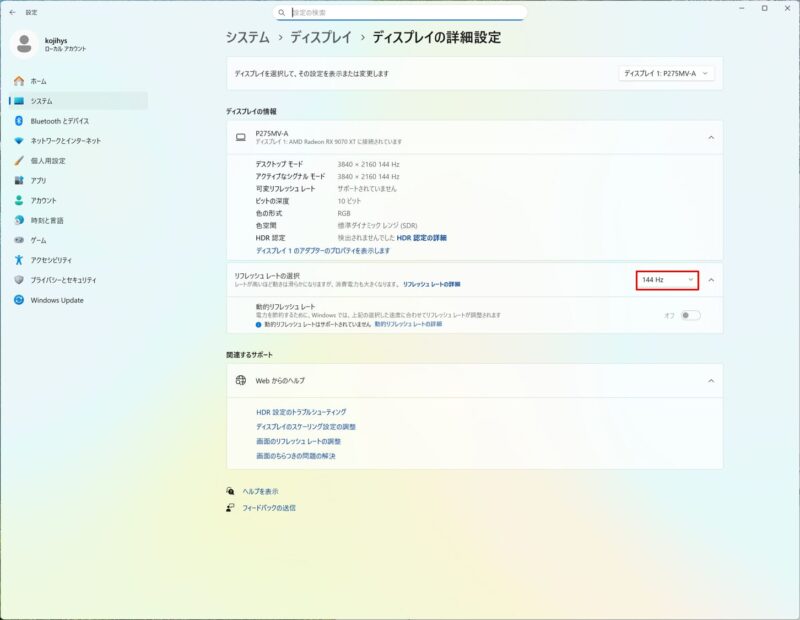Click the ホーム house icon
The width and height of the screenshot is (800, 620).
(x=19, y=81)
